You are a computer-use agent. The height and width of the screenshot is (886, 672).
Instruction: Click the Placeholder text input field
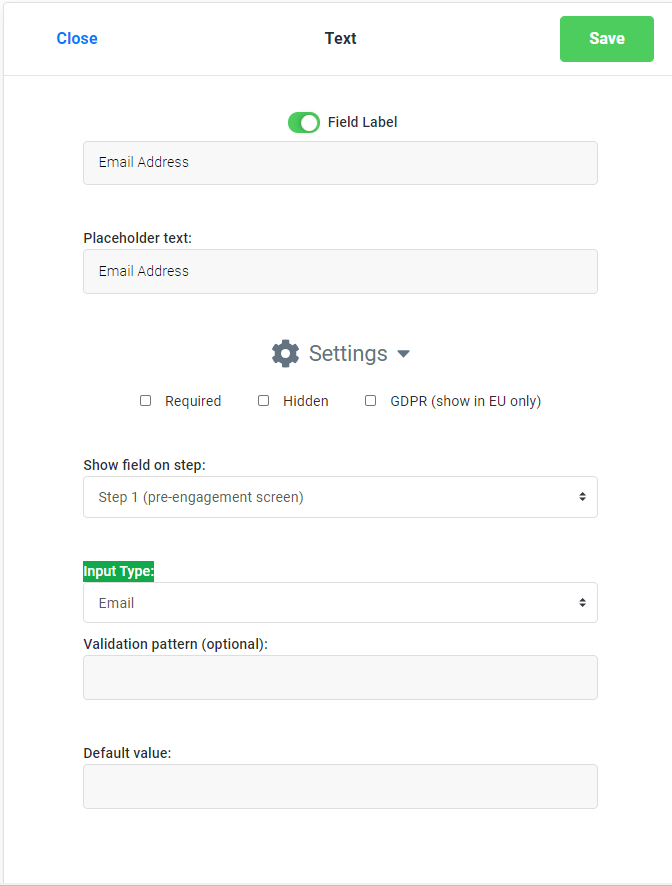(340, 271)
